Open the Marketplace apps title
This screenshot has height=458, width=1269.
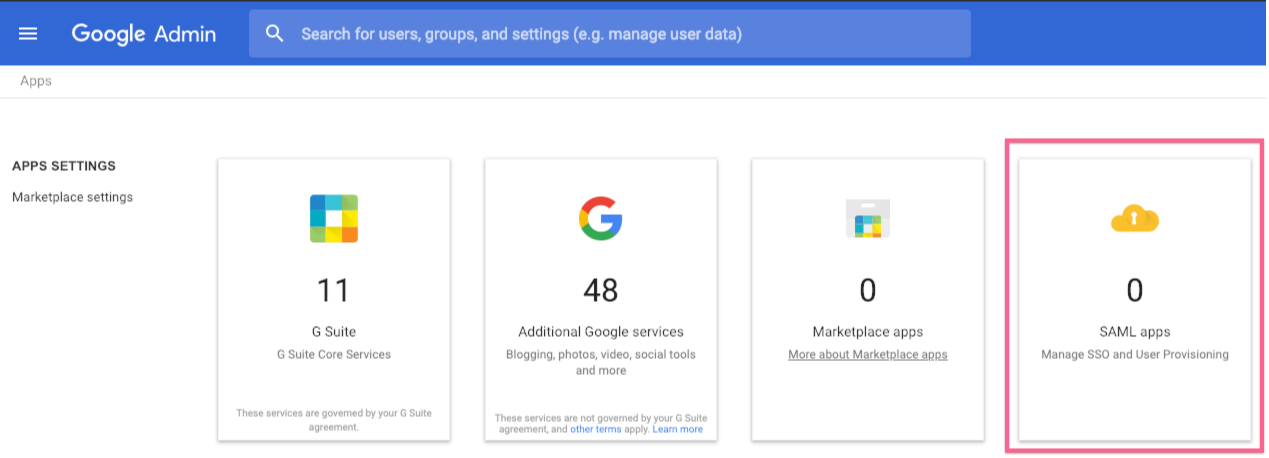pos(867,332)
